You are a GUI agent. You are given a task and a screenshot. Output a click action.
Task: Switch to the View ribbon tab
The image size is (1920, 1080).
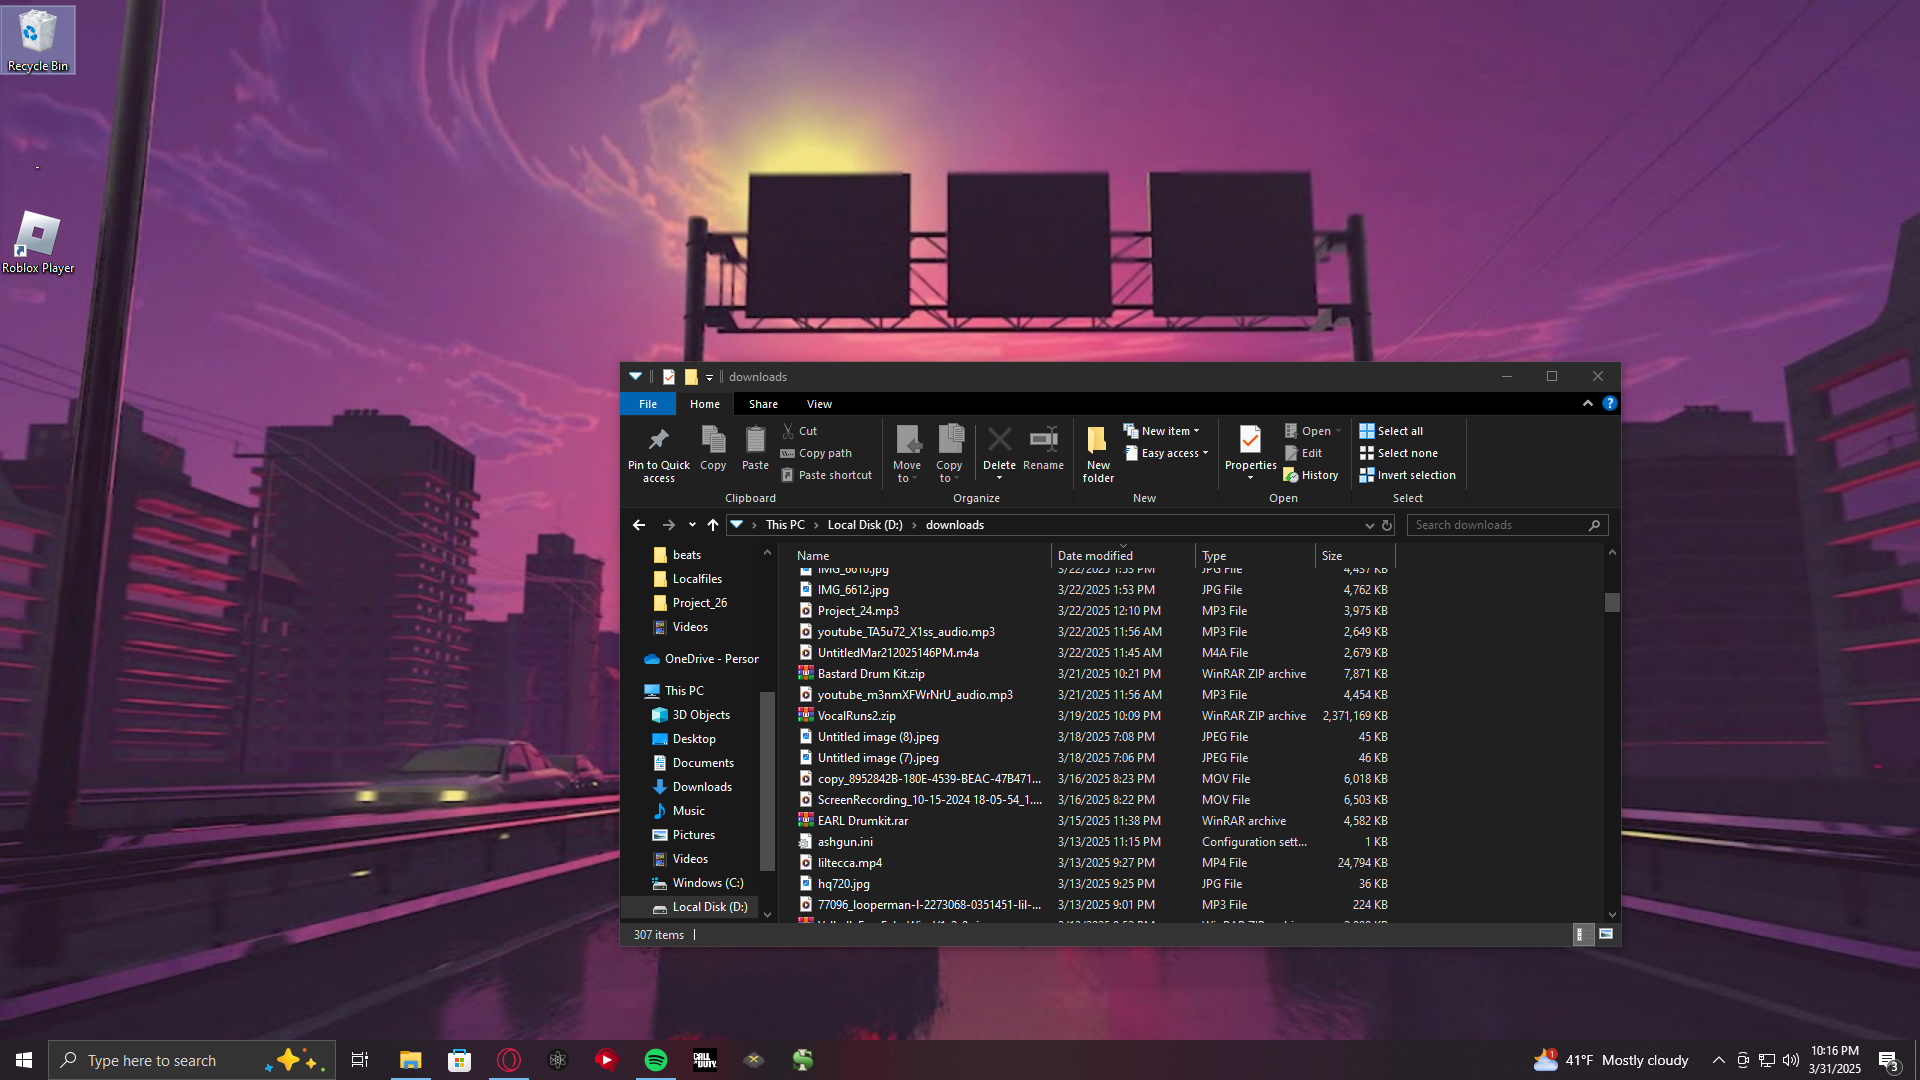[x=819, y=404]
